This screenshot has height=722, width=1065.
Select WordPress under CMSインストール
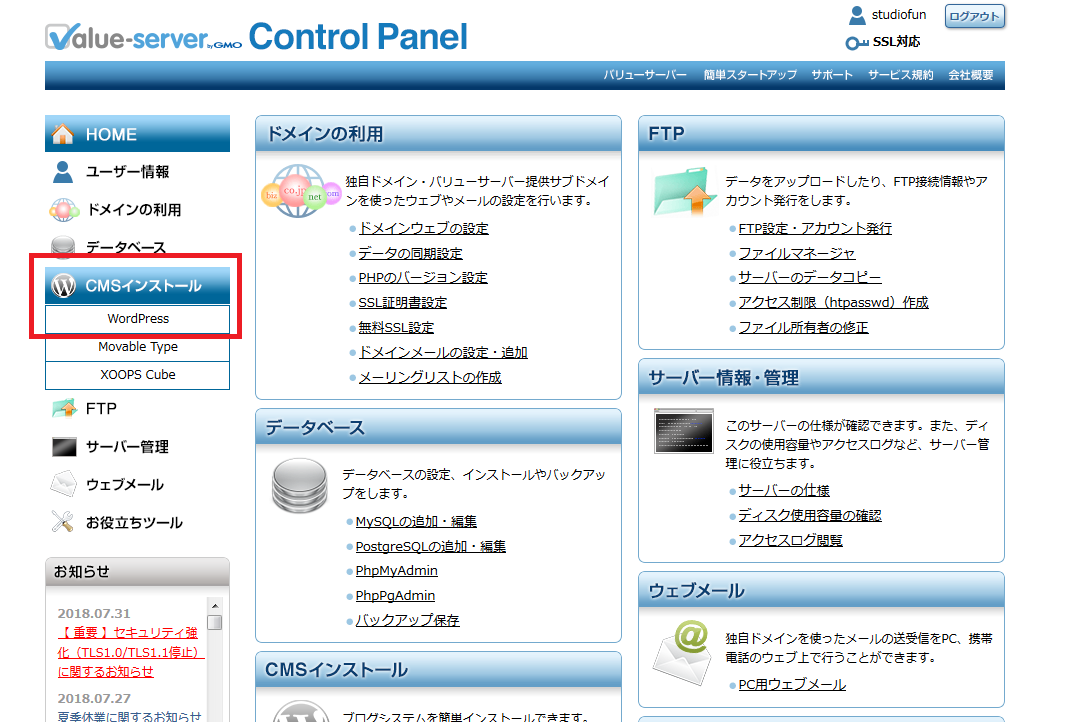[x=138, y=319]
